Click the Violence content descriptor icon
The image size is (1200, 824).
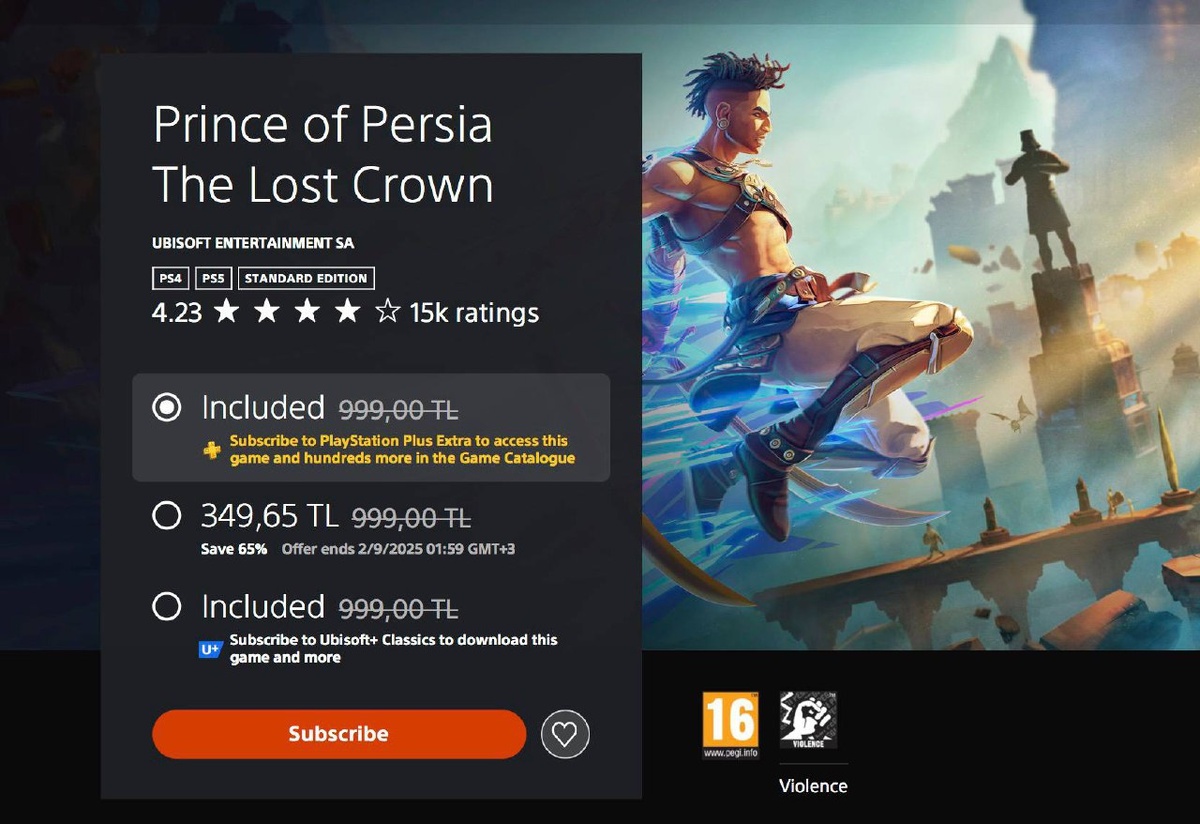tap(808, 720)
